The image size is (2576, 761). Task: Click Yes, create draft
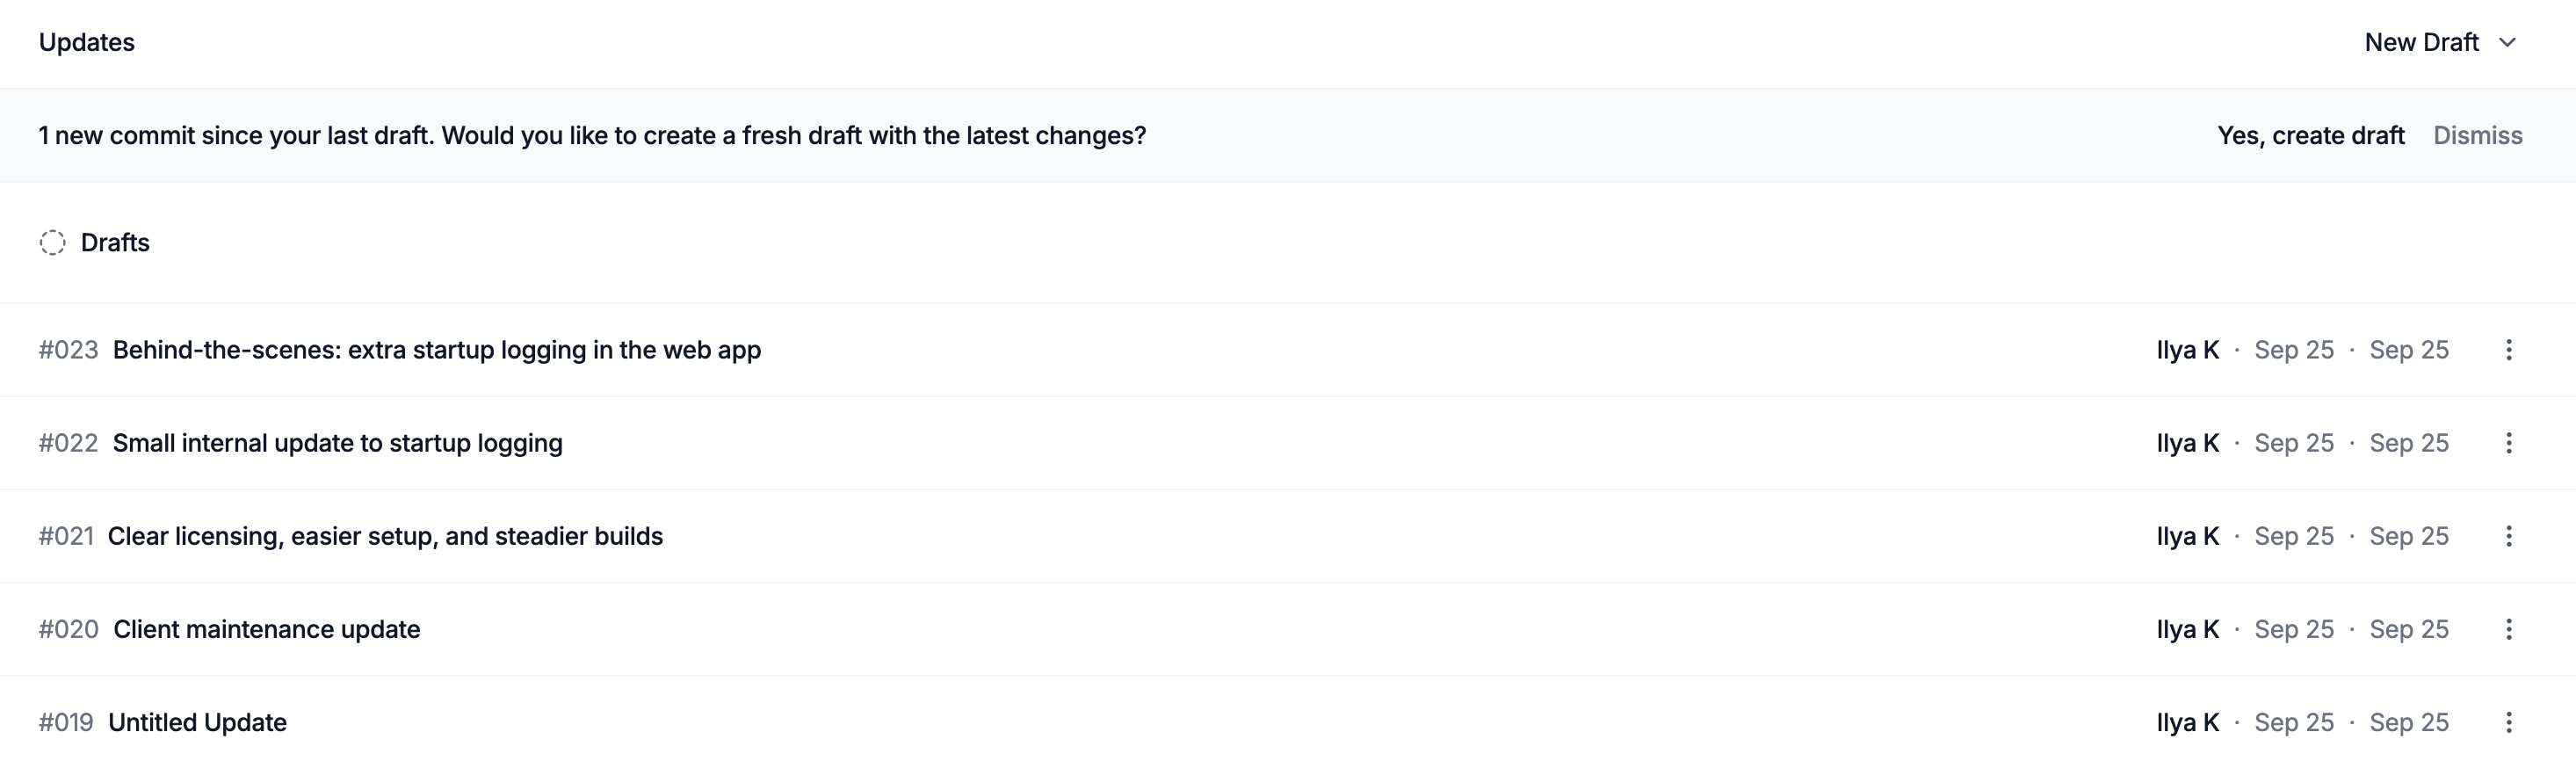point(2310,136)
